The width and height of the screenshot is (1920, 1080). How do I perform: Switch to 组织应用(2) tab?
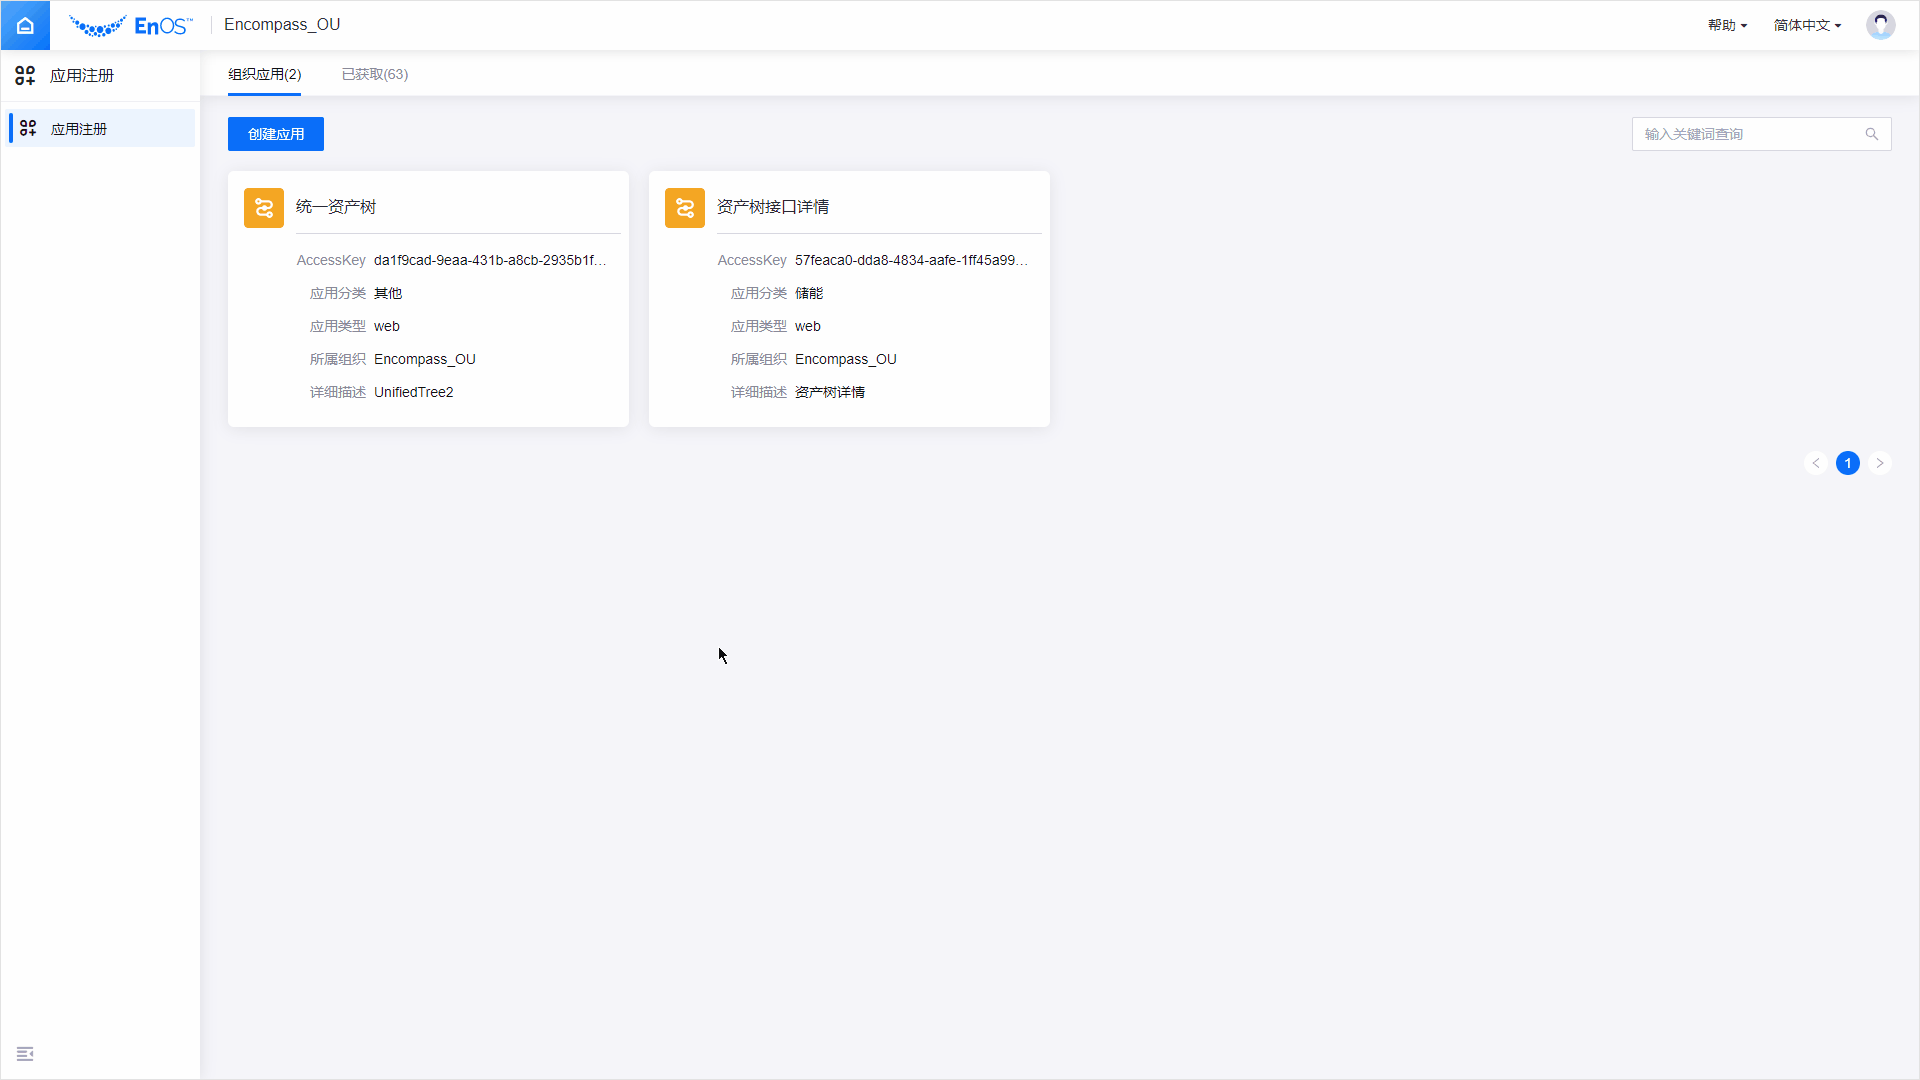[264, 74]
